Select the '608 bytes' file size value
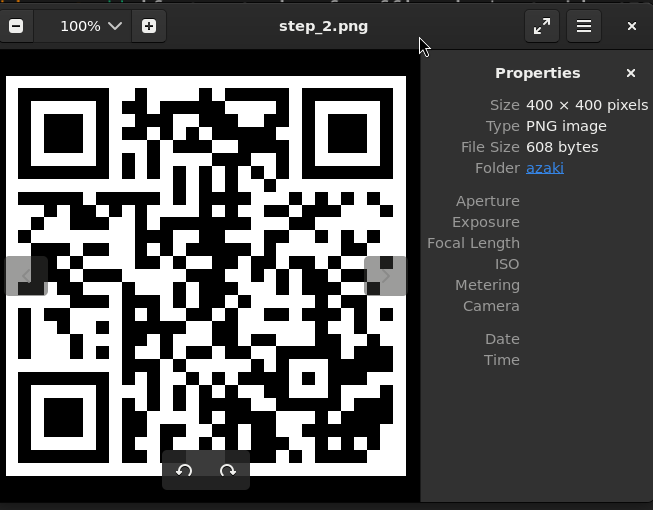653x510 pixels. (x=562, y=147)
